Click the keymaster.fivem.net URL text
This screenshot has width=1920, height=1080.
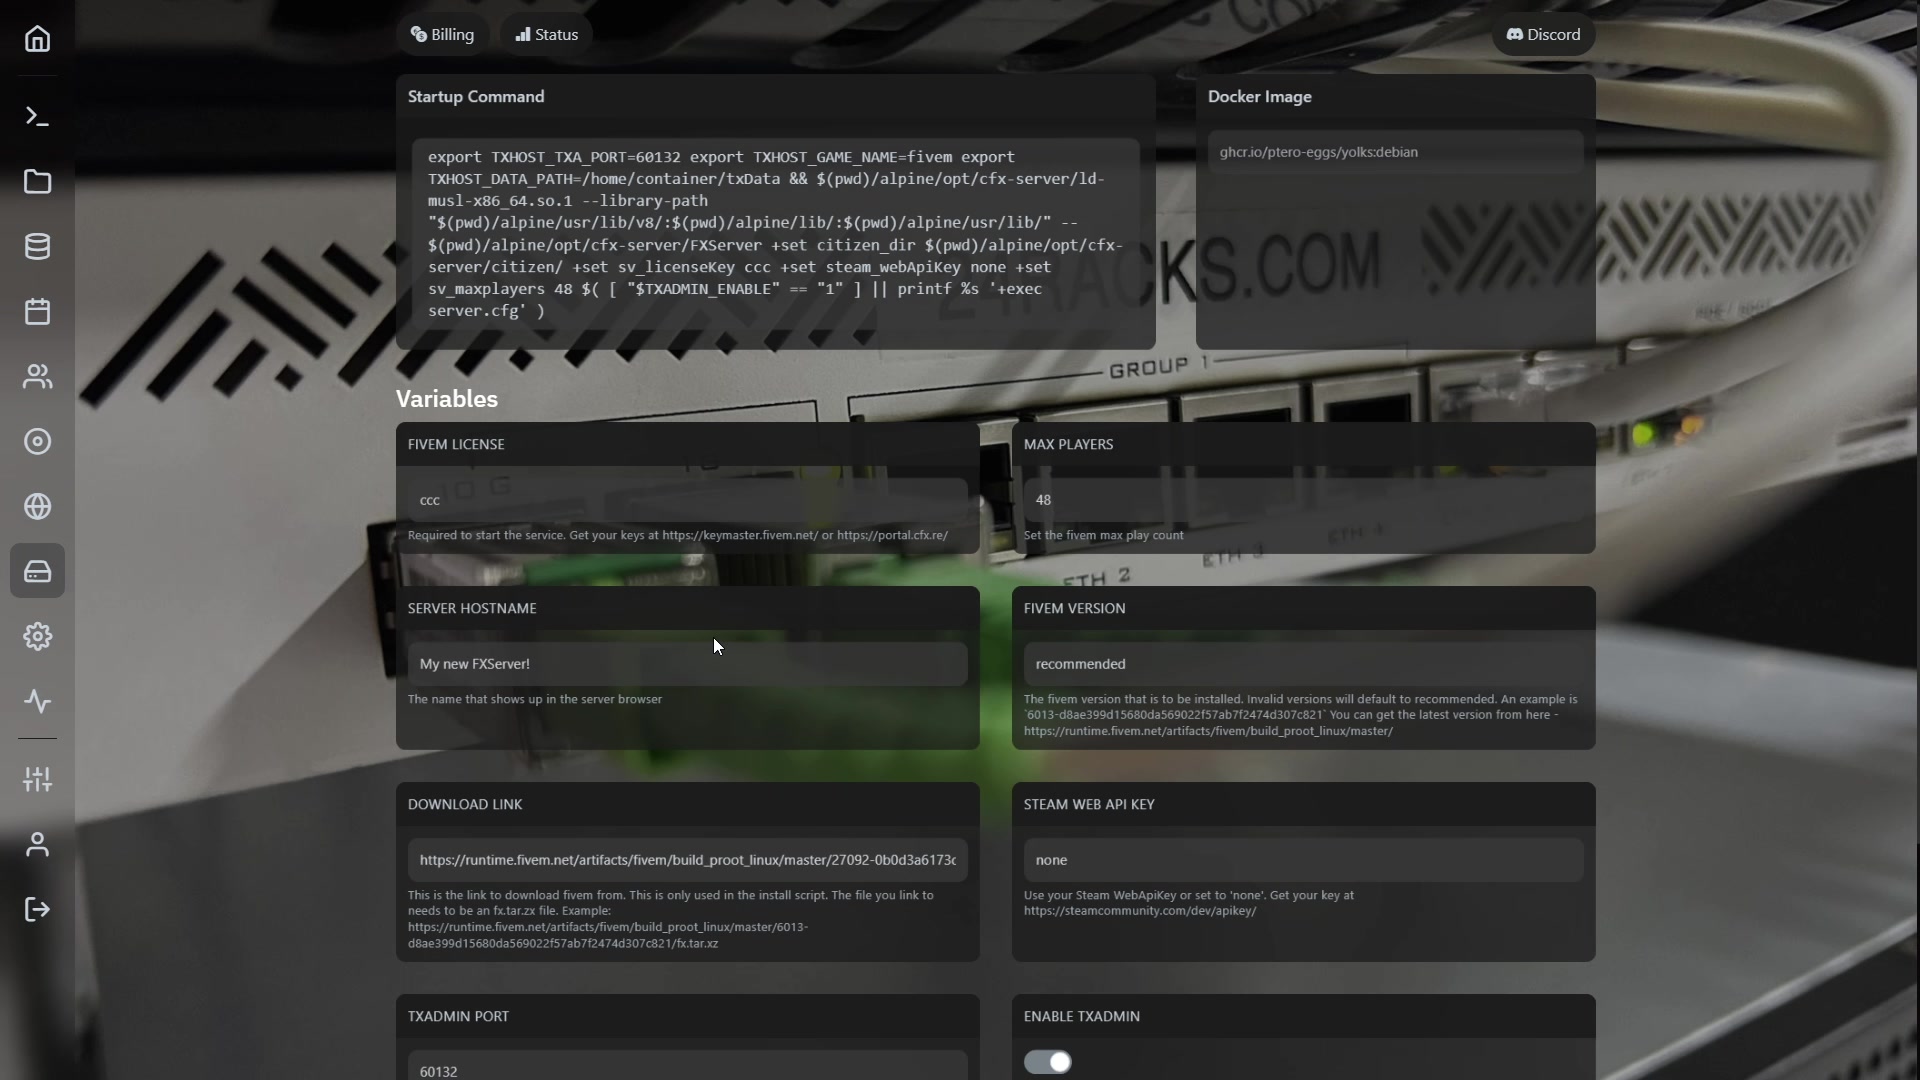pos(740,535)
